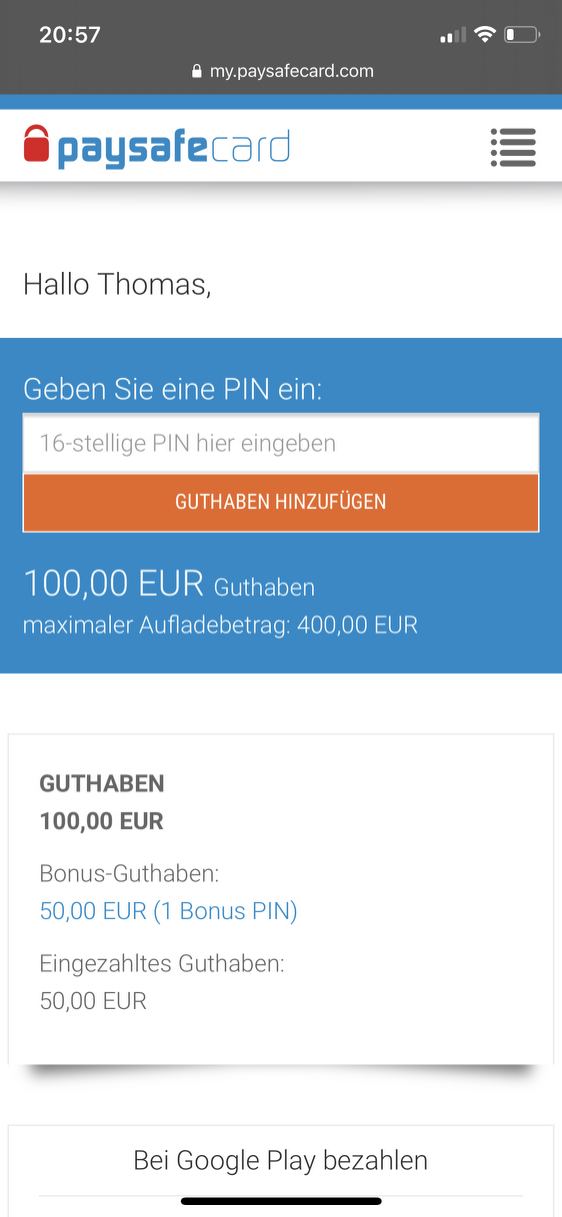Tap the Bonus-Guthaben label

(x=129, y=874)
